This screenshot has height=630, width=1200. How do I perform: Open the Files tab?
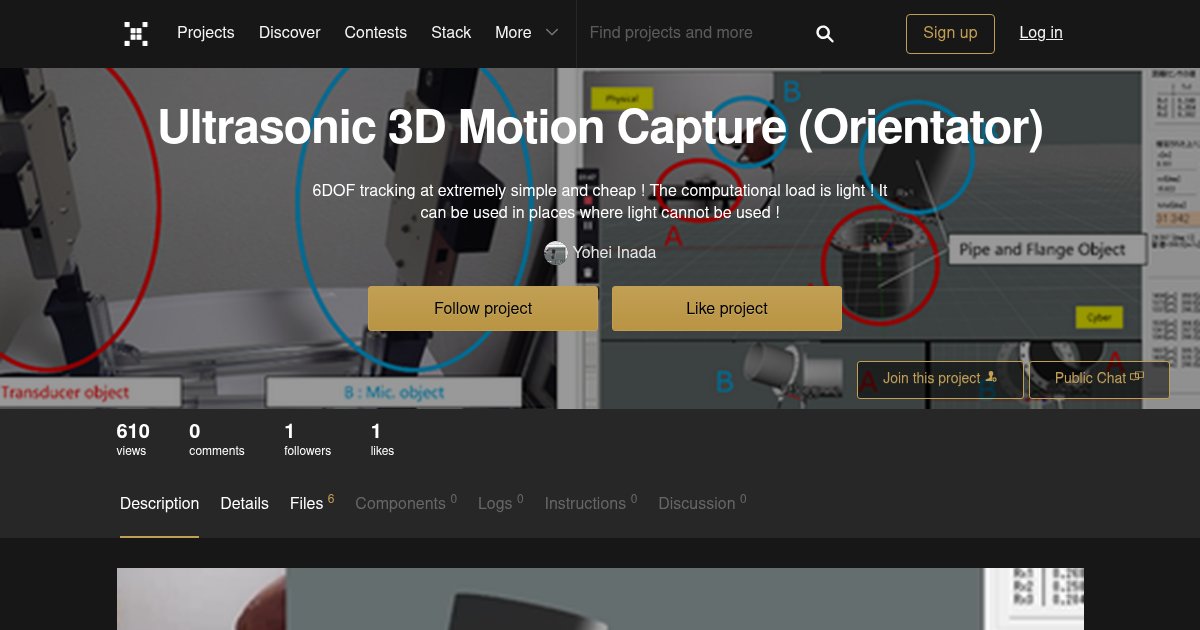pyautogui.click(x=312, y=503)
